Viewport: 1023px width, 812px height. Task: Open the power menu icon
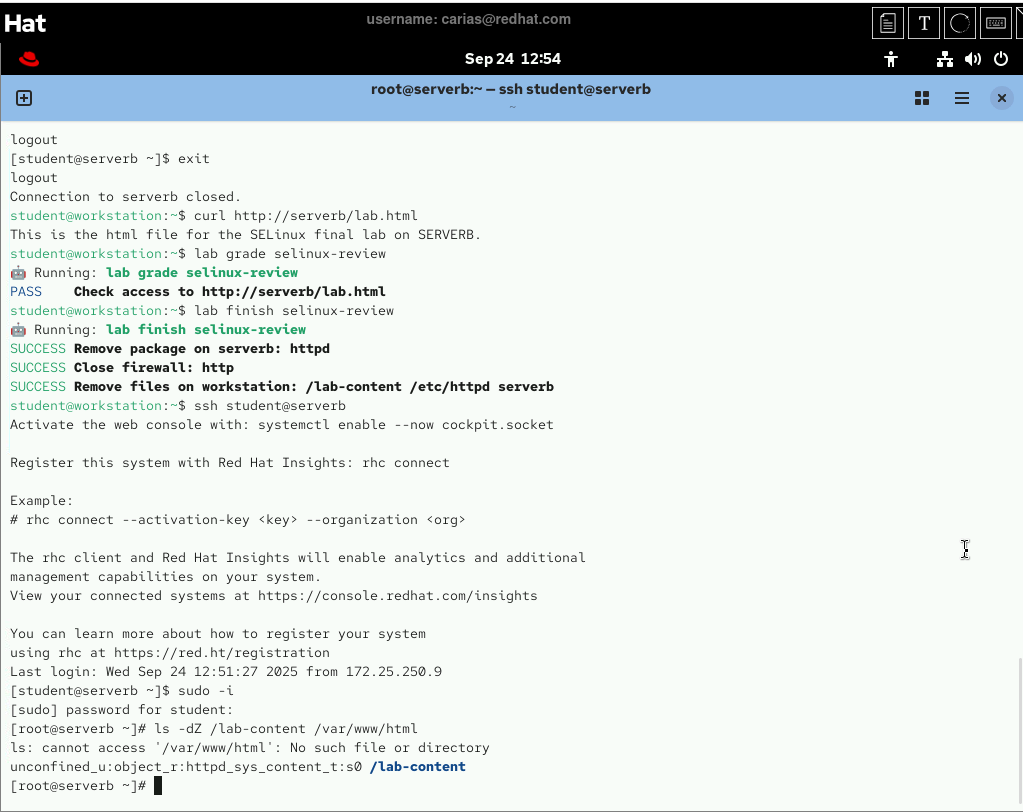pyautogui.click(x=1001, y=59)
